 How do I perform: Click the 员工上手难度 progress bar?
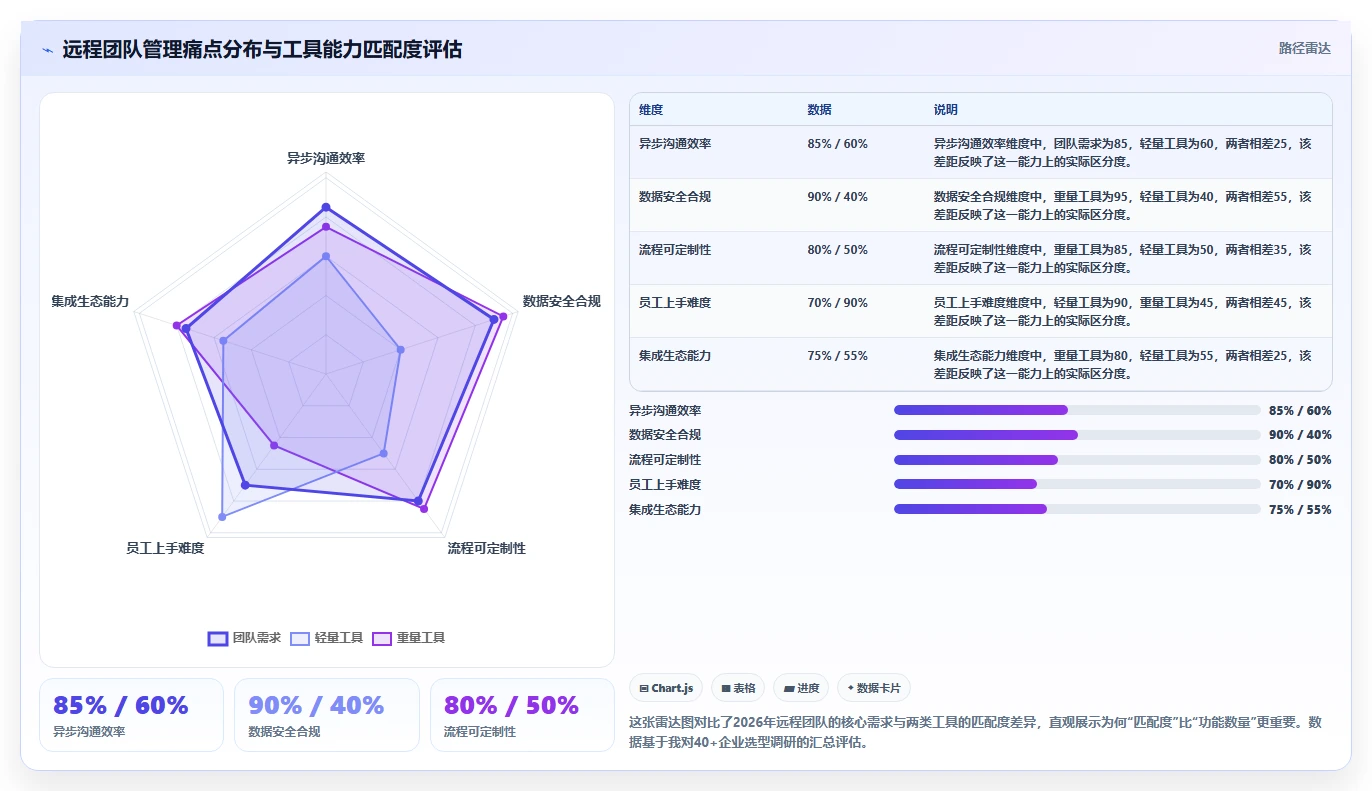pos(1077,484)
